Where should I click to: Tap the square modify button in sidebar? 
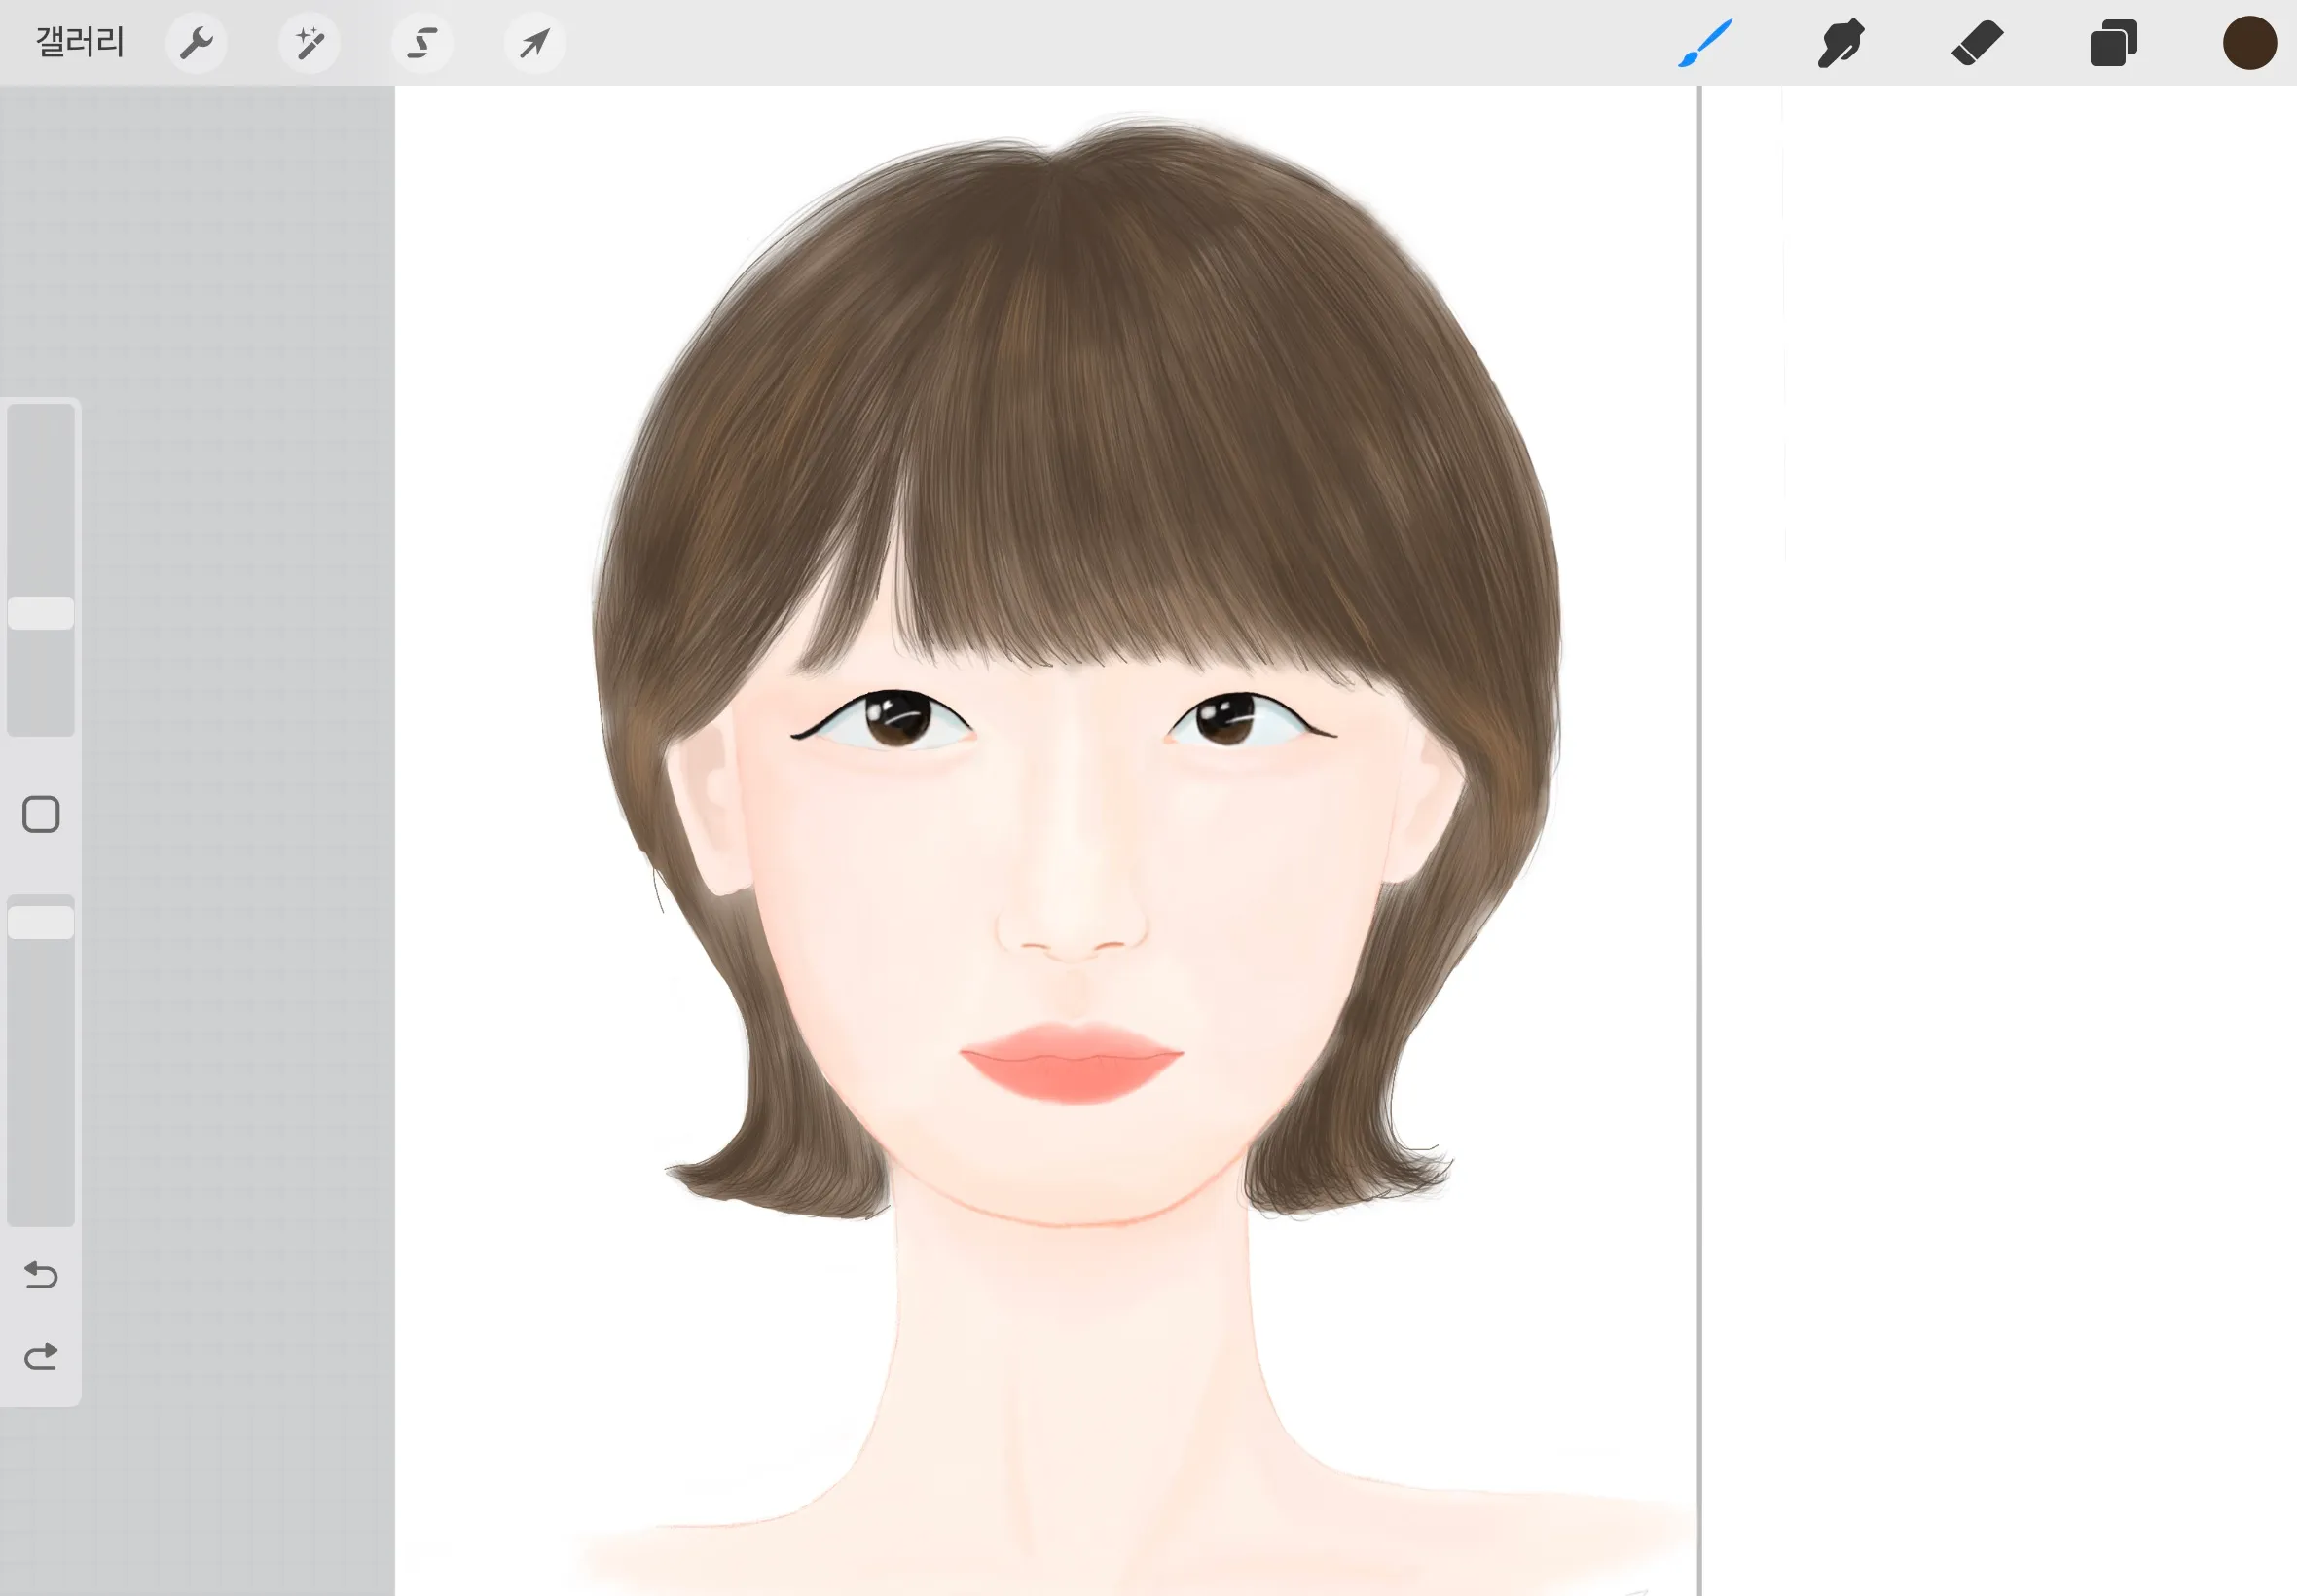pyautogui.click(x=41, y=814)
